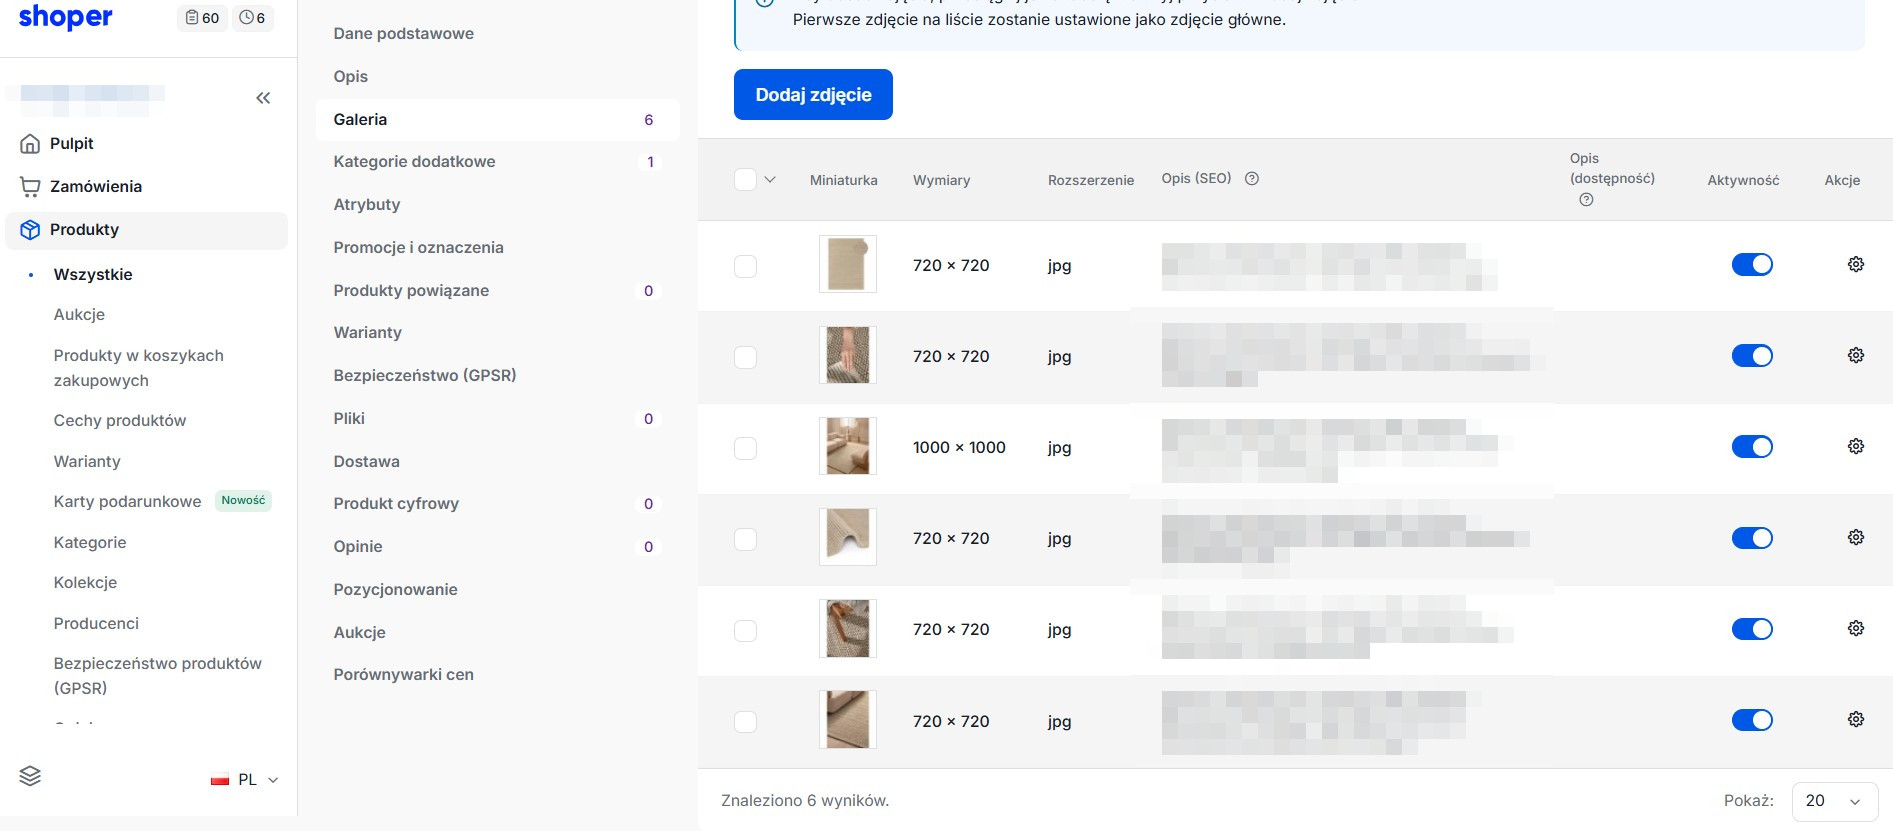The height and width of the screenshot is (831, 1893).
Task: Open the Zamówienia cart icon
Action: 30,186
